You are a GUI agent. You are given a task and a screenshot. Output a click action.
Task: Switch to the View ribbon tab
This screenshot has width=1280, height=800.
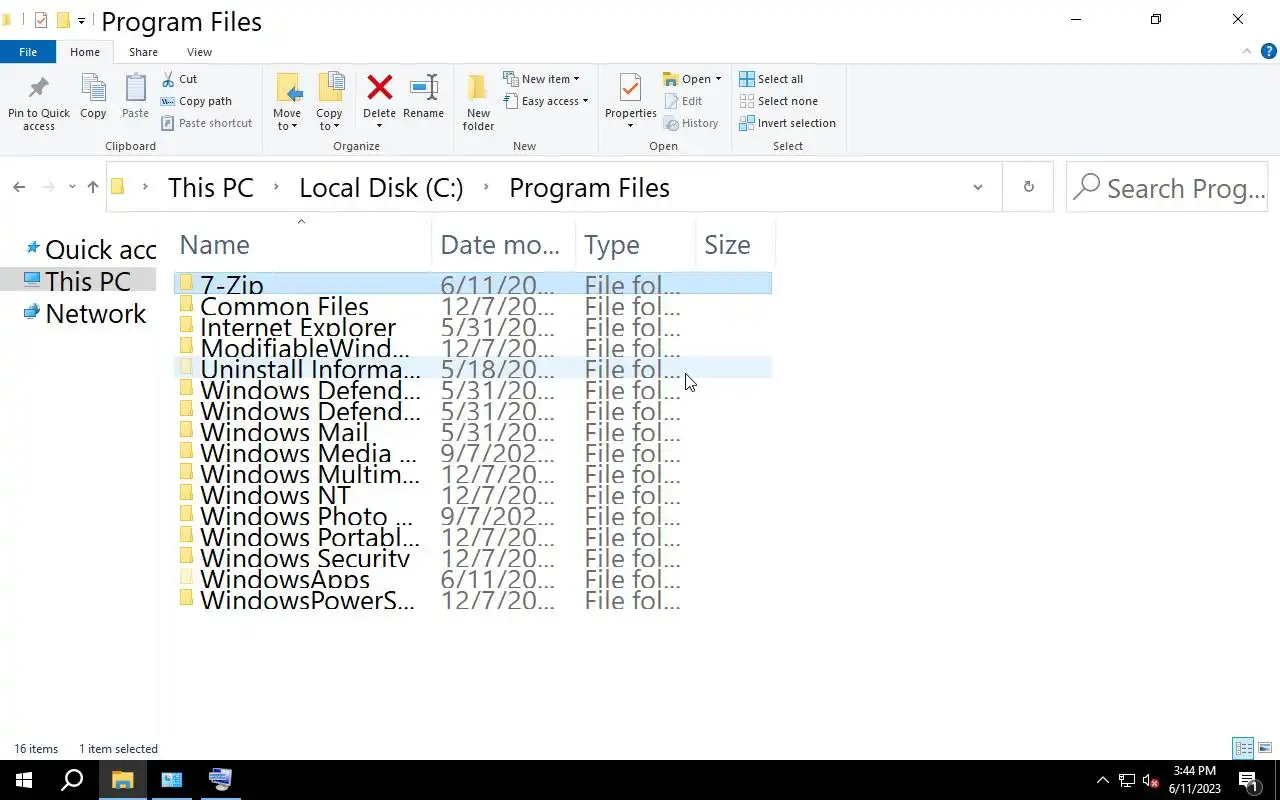point(199,52)
